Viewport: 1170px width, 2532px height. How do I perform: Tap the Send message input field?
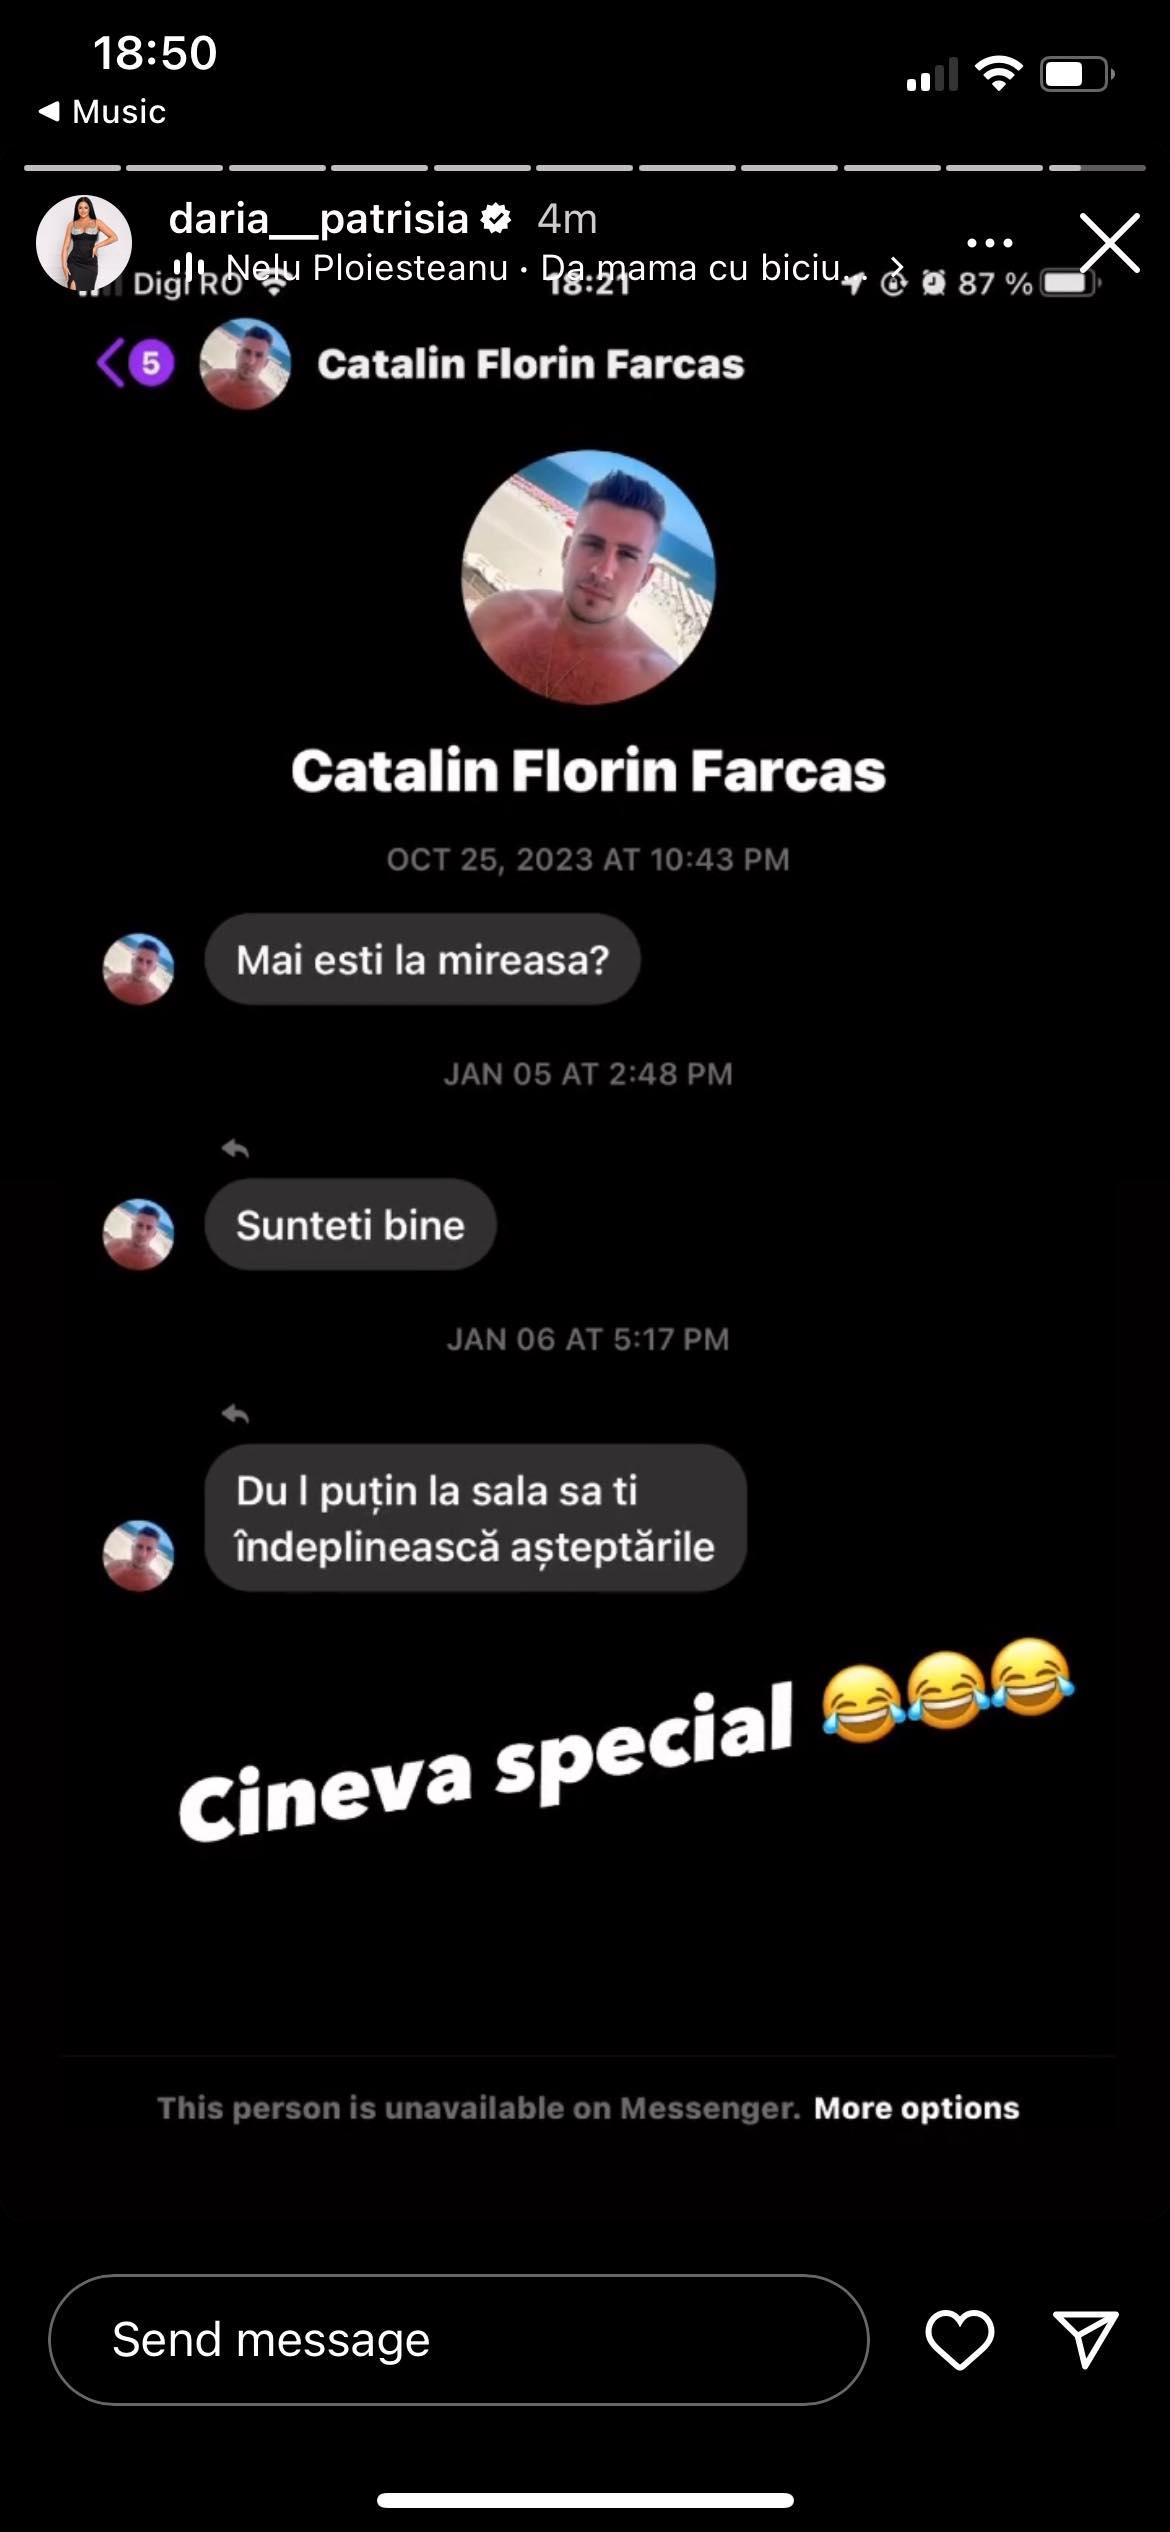point(459,2340)
